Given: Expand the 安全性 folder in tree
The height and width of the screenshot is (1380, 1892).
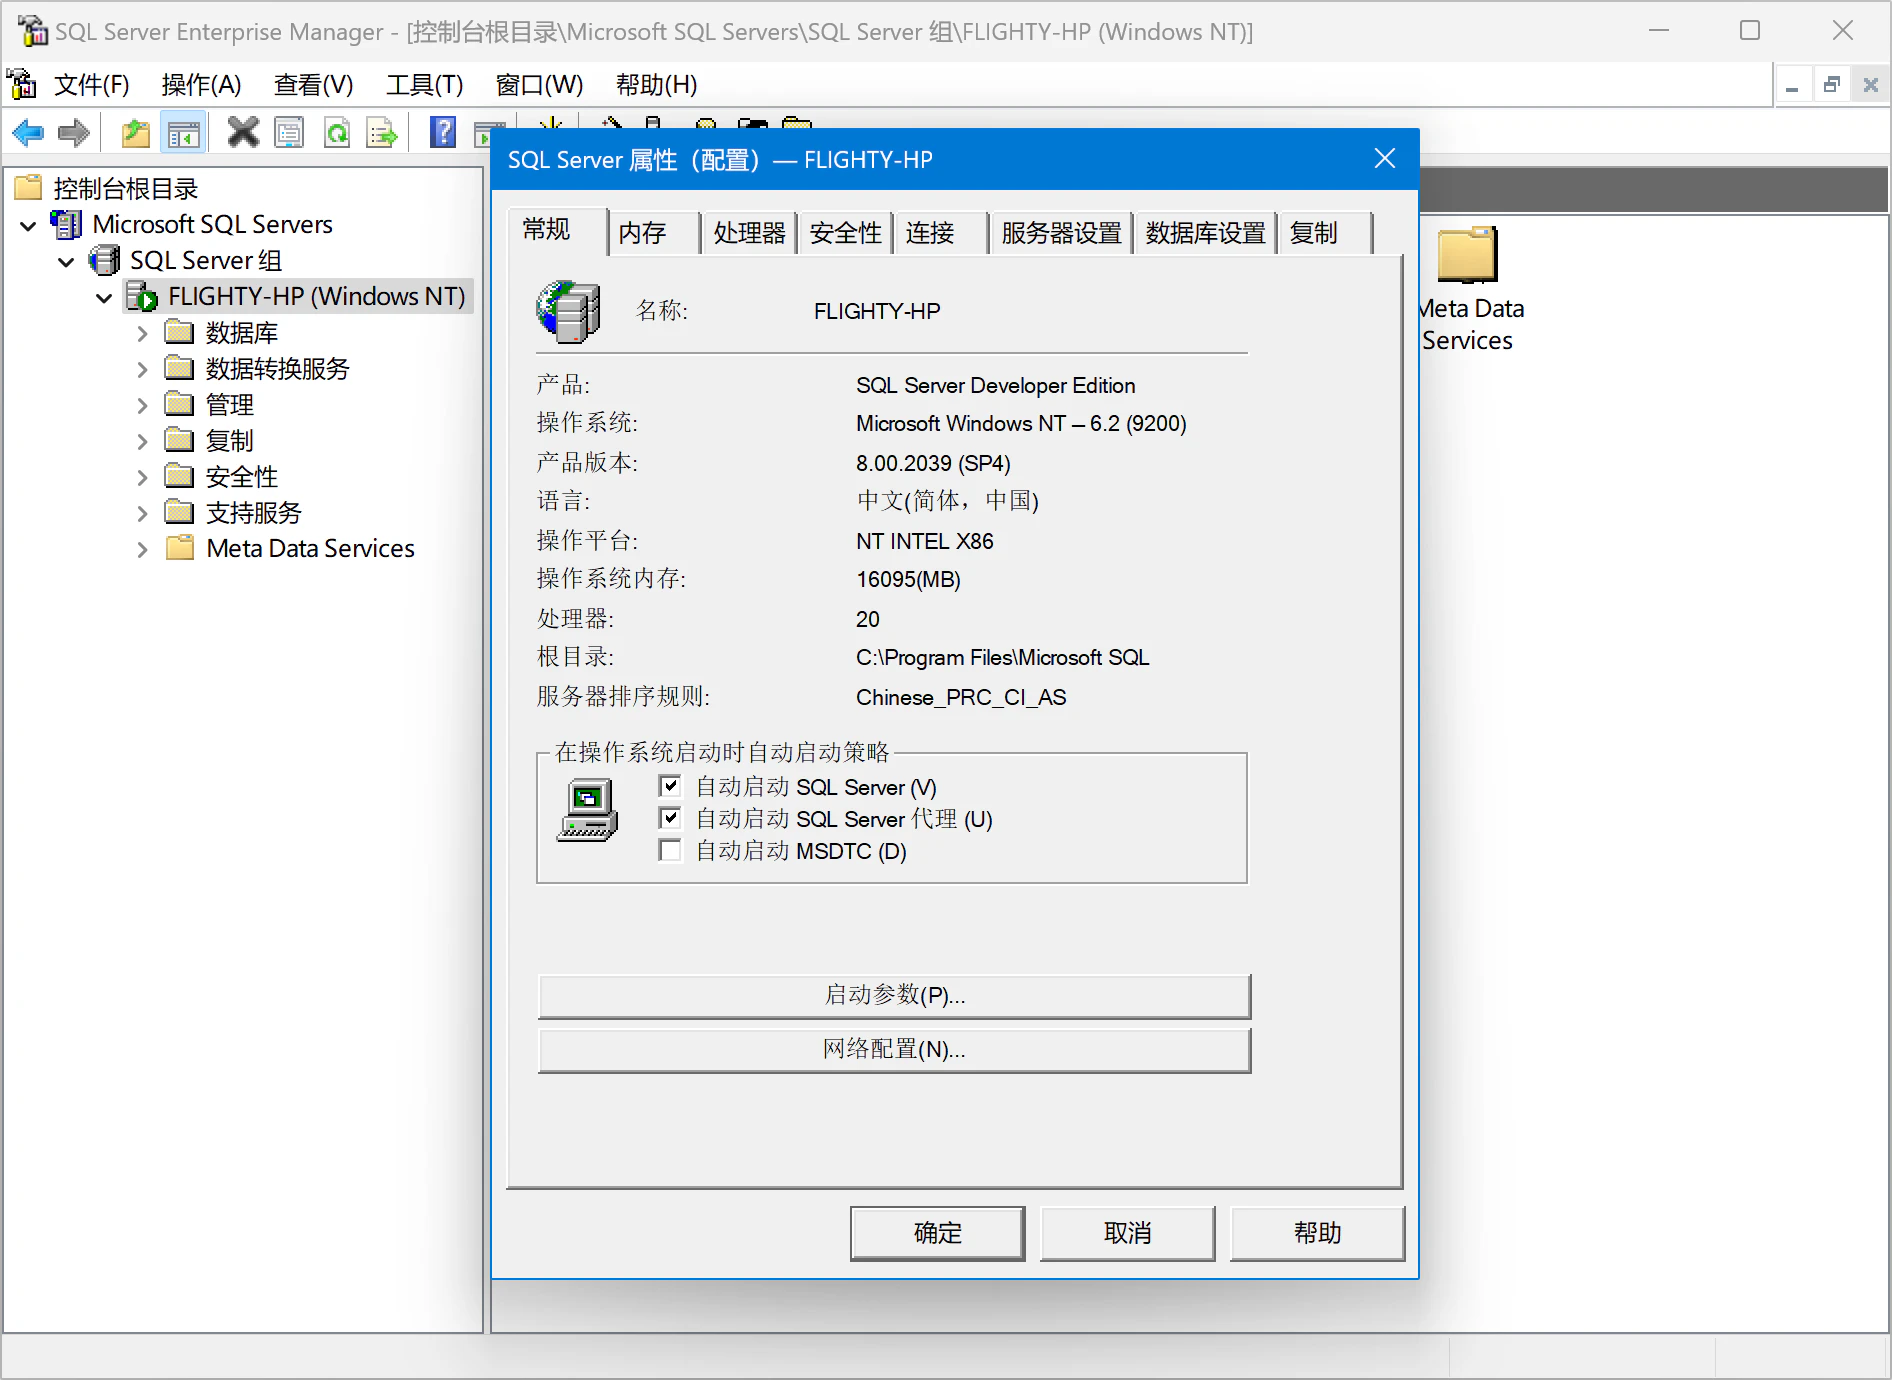Looking at the screenshot, I should coord(142,476).
